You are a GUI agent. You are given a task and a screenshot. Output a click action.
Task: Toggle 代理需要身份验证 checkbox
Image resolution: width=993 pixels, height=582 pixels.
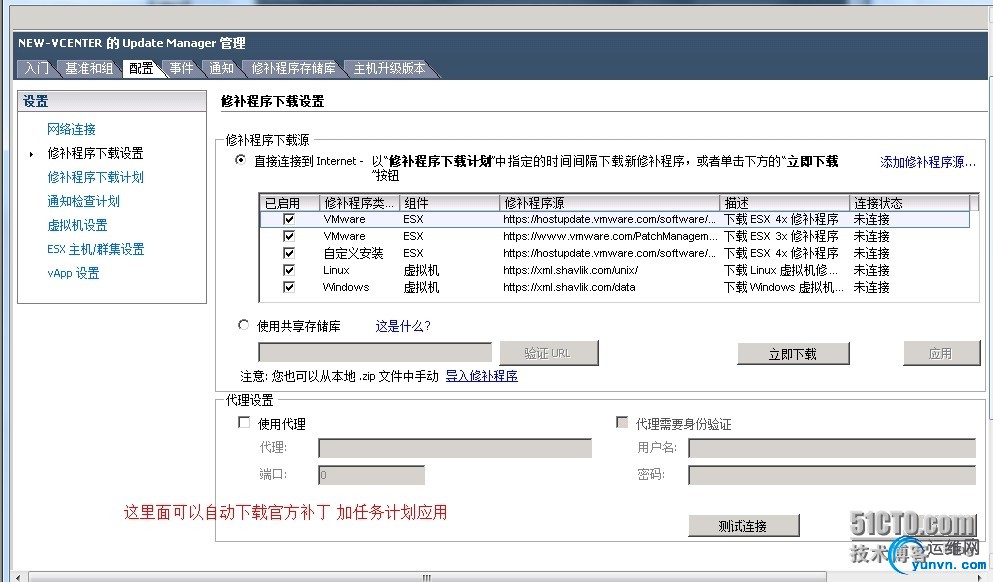(622, 422)
